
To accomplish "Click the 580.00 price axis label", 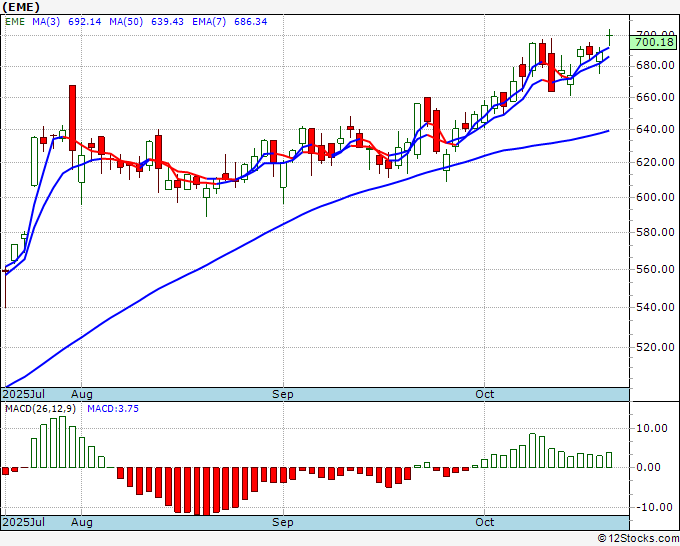I will pyautogui.click(x=655, y=232).
